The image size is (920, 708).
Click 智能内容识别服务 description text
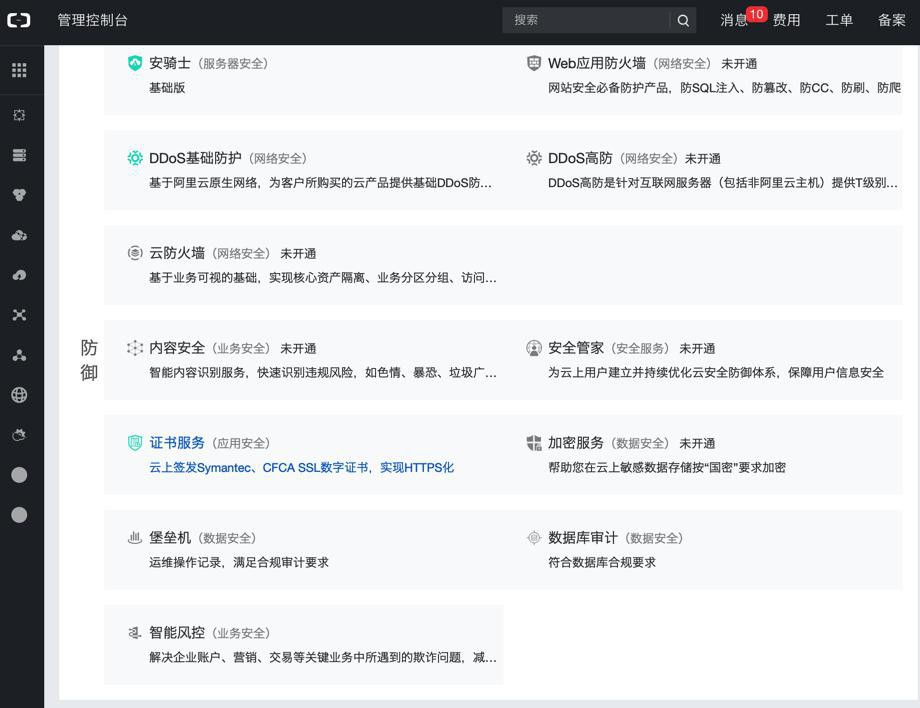[323, 372]
